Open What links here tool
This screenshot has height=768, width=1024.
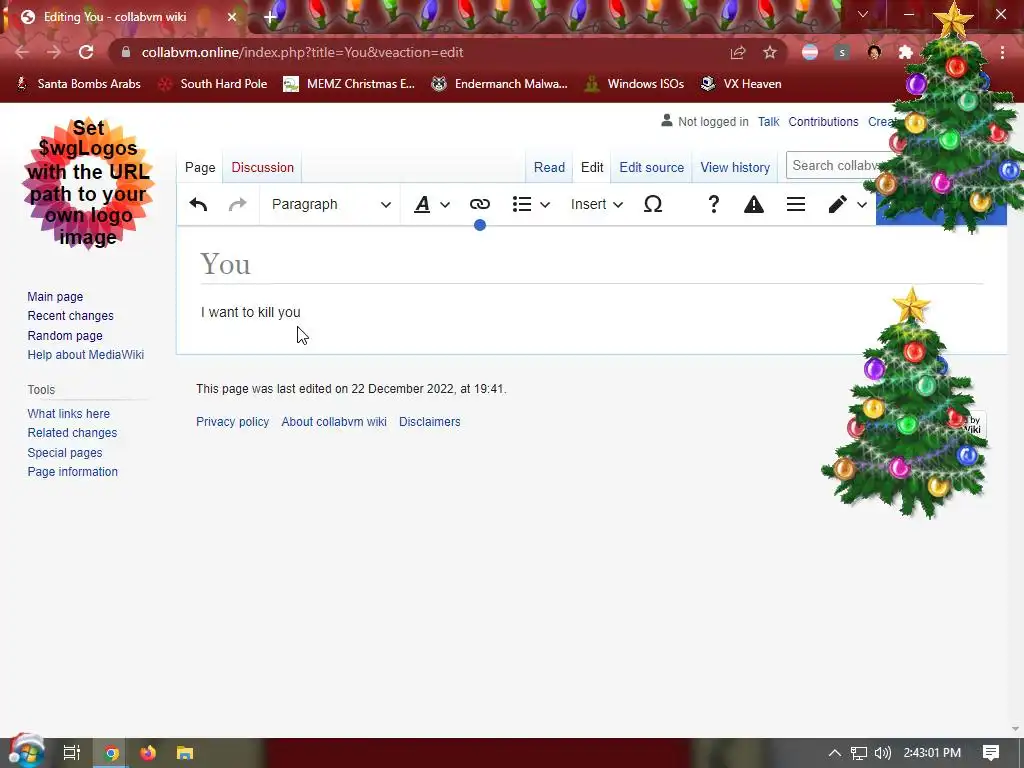(69, 413)
